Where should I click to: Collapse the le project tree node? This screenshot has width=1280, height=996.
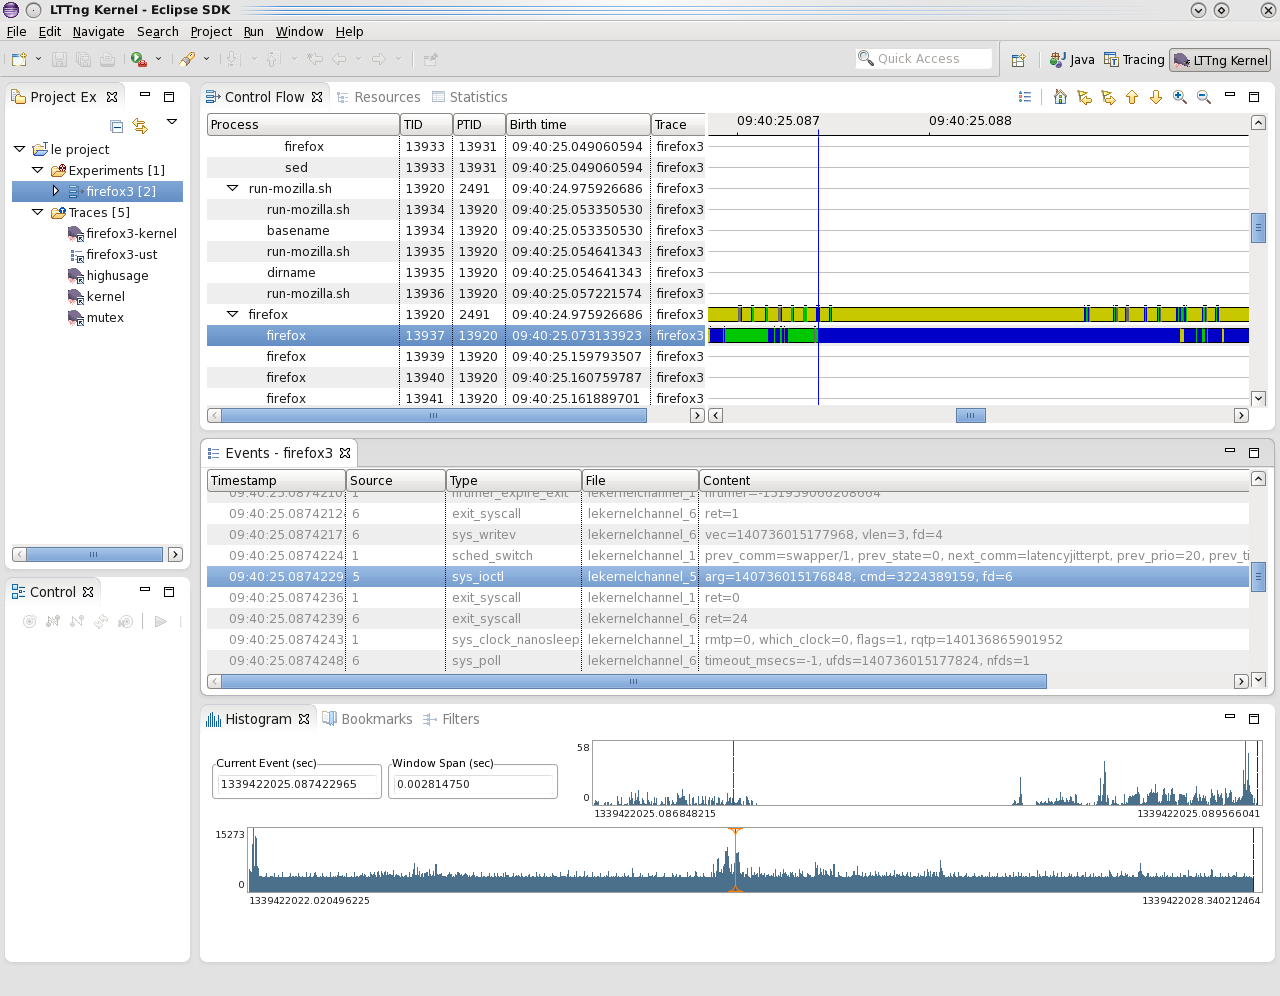click(19, 149)
